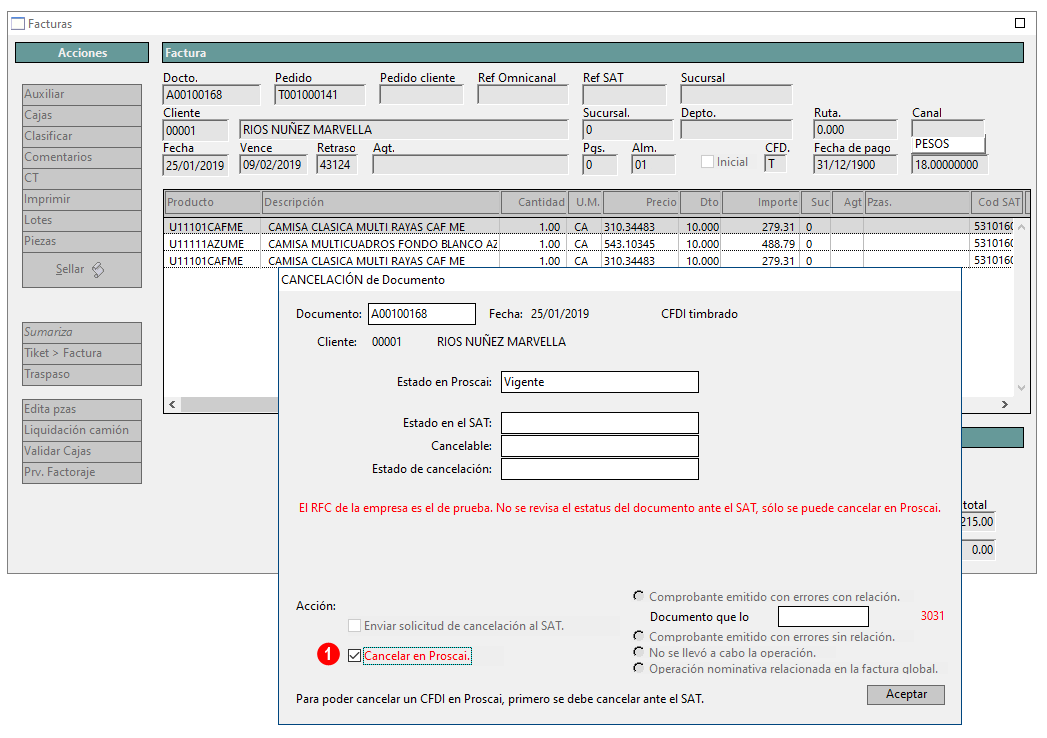
Task: Click the Ruta field 0.000
Action: click(x=855, y=130)
